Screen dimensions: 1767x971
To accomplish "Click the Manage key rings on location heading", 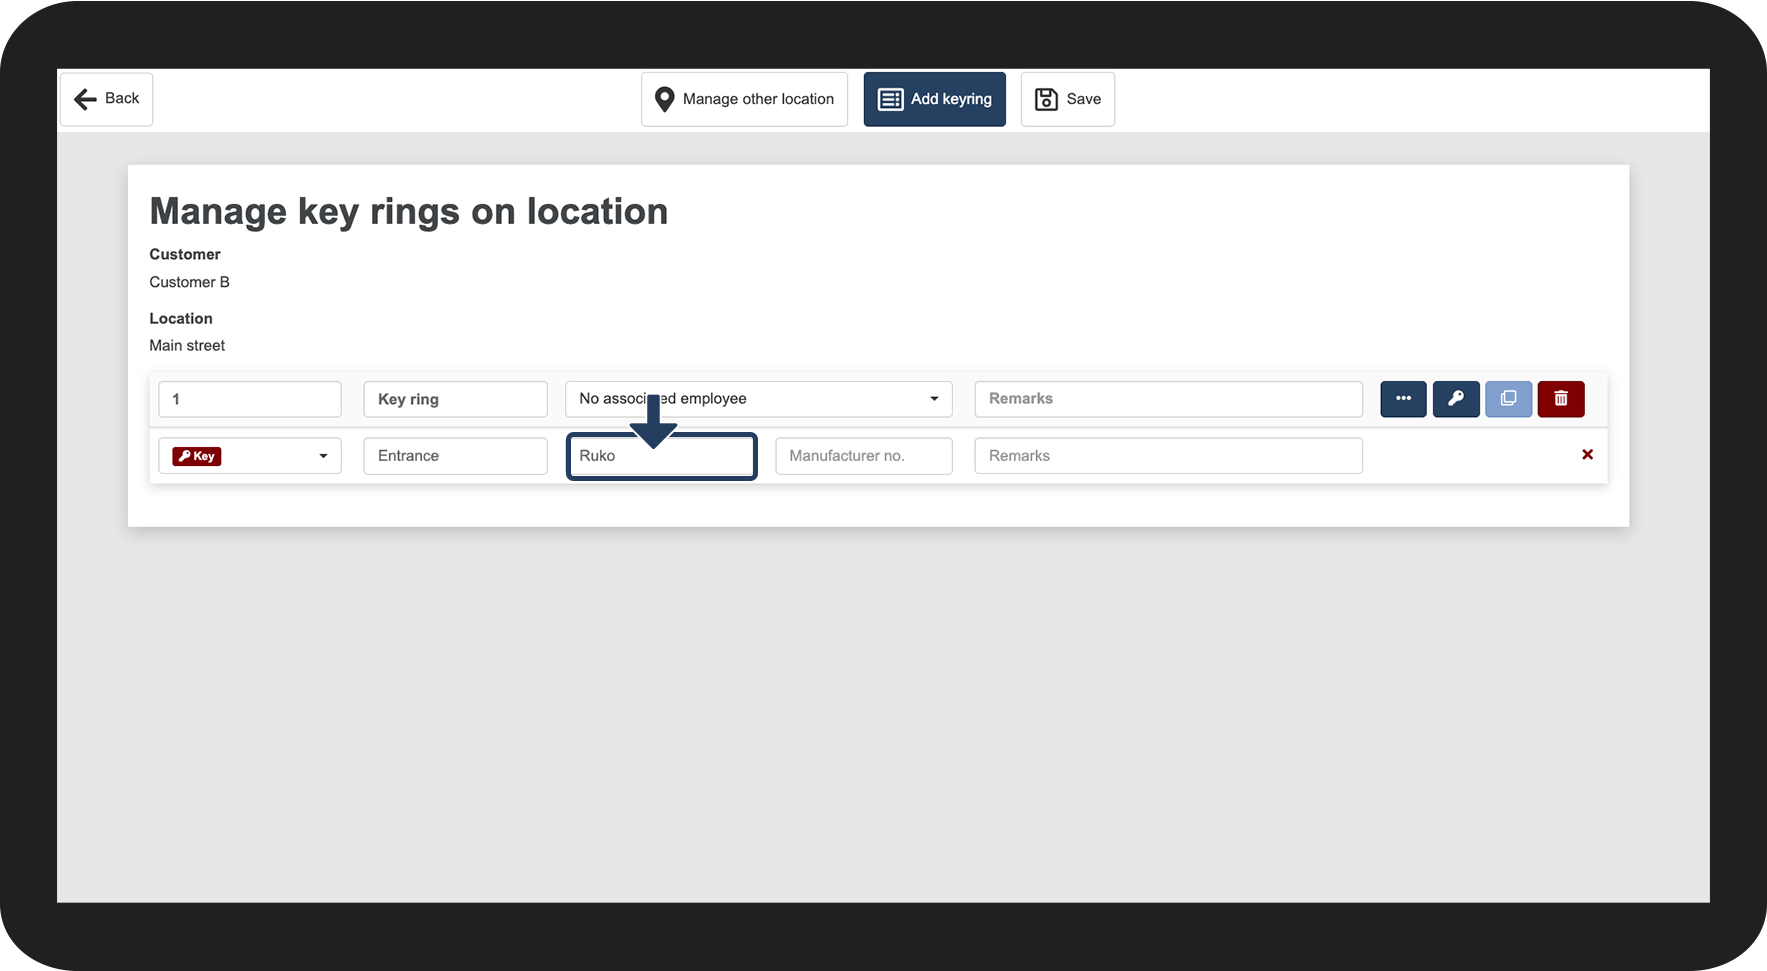I will click(409, 212).
